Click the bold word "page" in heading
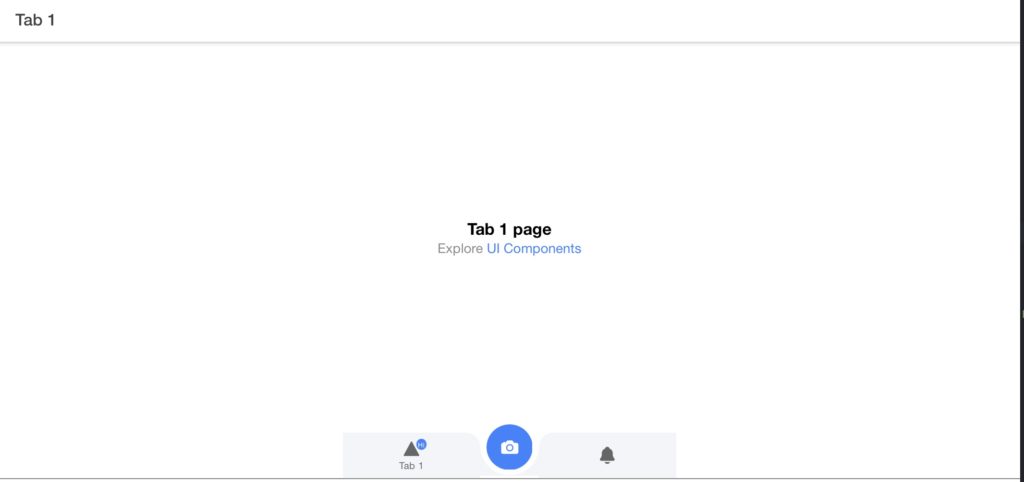Screen dimensions: 1024x482 tap(532, 231)
